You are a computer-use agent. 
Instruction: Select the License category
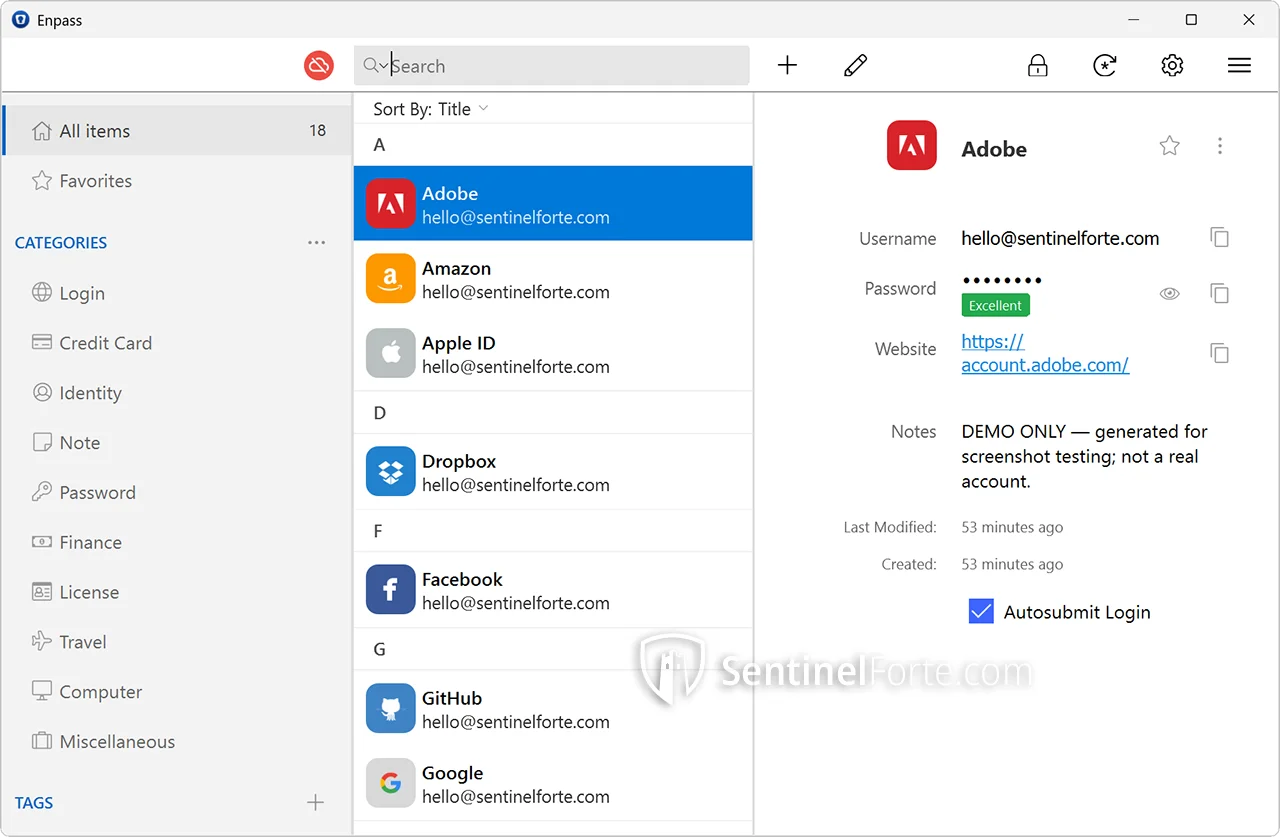tap(177, 592)
